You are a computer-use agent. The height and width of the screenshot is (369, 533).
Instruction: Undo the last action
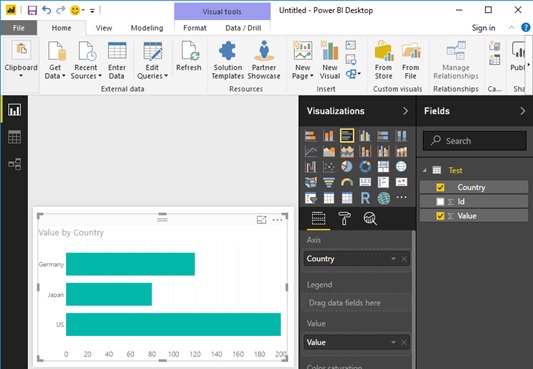coord(47,10)
